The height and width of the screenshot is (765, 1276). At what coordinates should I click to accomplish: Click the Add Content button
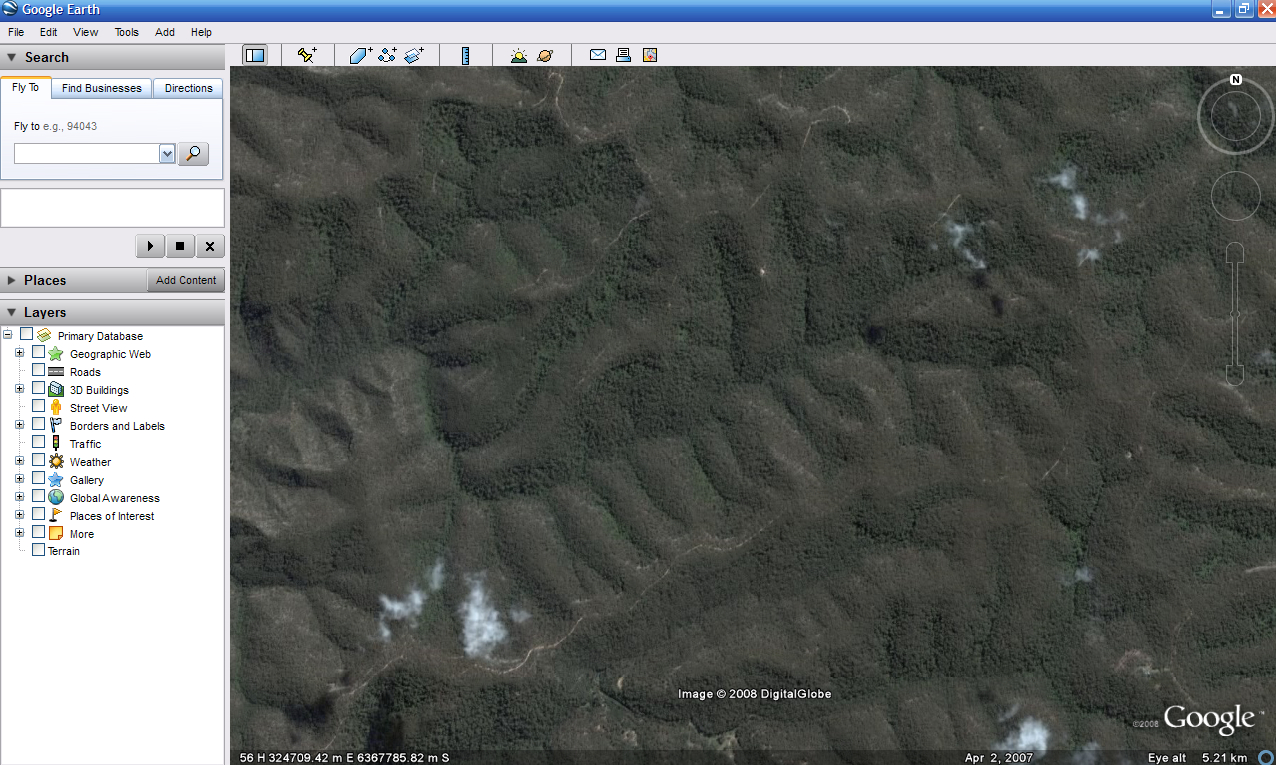point(186,280)
